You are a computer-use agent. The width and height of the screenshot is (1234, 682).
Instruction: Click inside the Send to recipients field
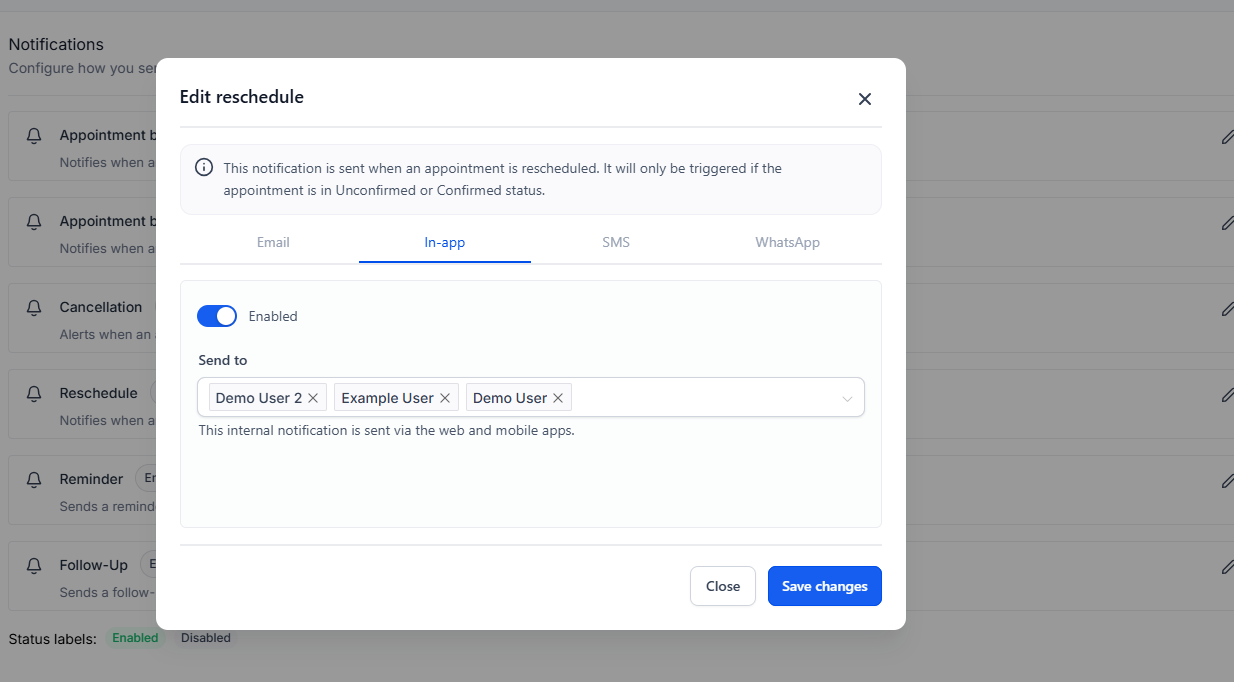(700, 398)
